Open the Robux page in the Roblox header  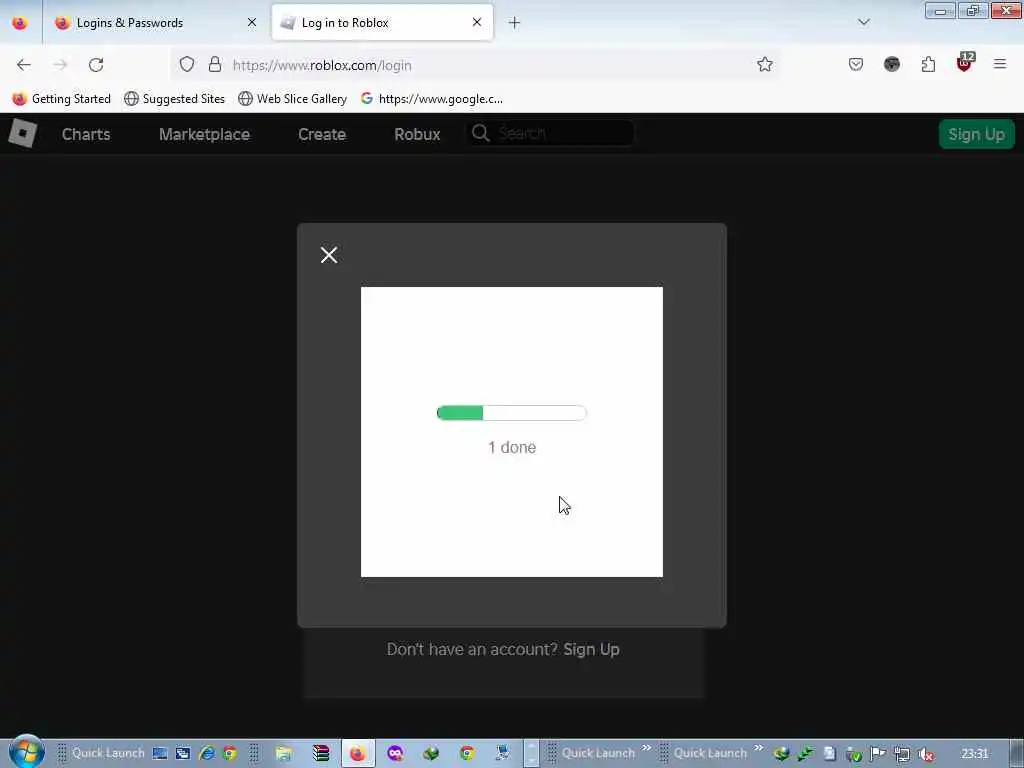point(417,134)
